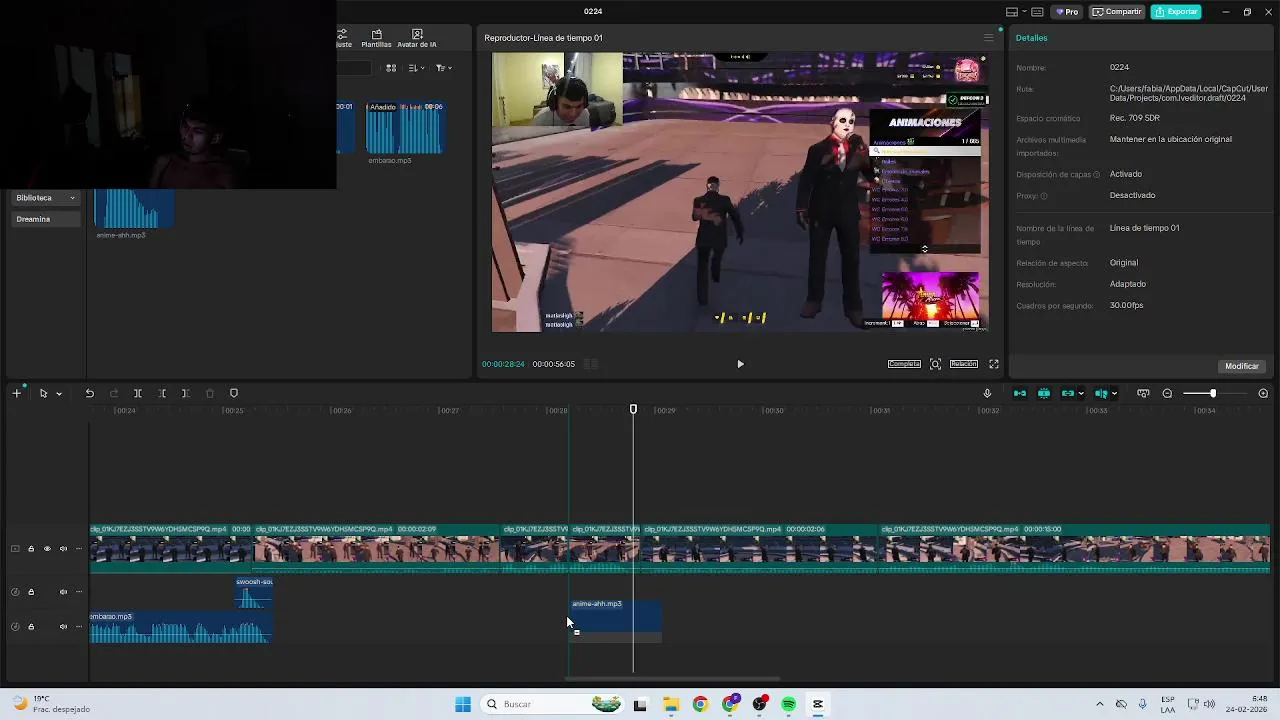Split the clip at the playhead
The height and width of the screenshot is (720, 1280).
138,393
